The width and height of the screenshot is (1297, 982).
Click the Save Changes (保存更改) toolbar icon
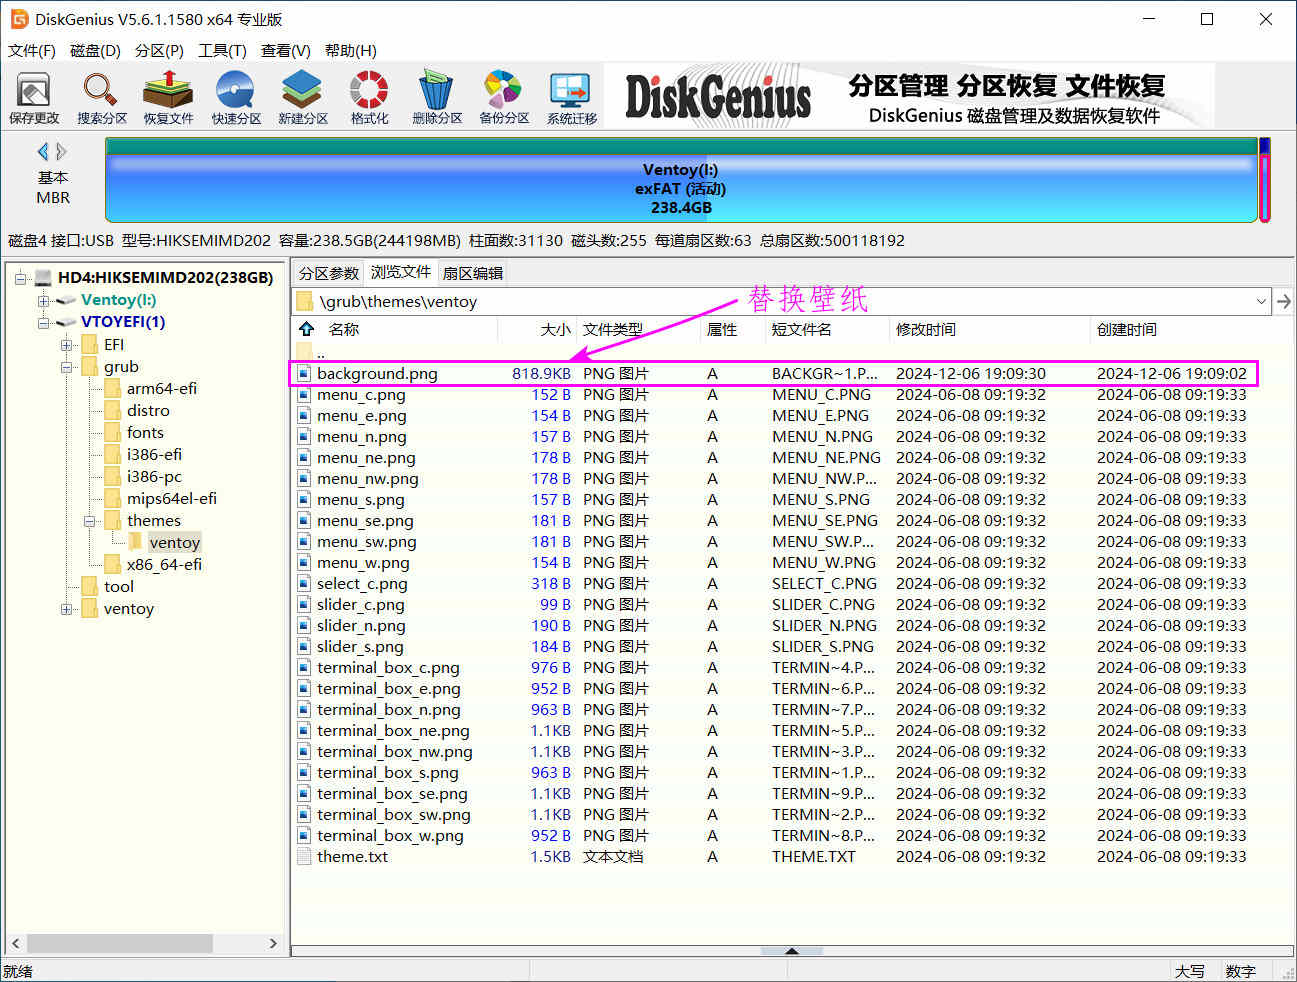click(x=34, y=98)
